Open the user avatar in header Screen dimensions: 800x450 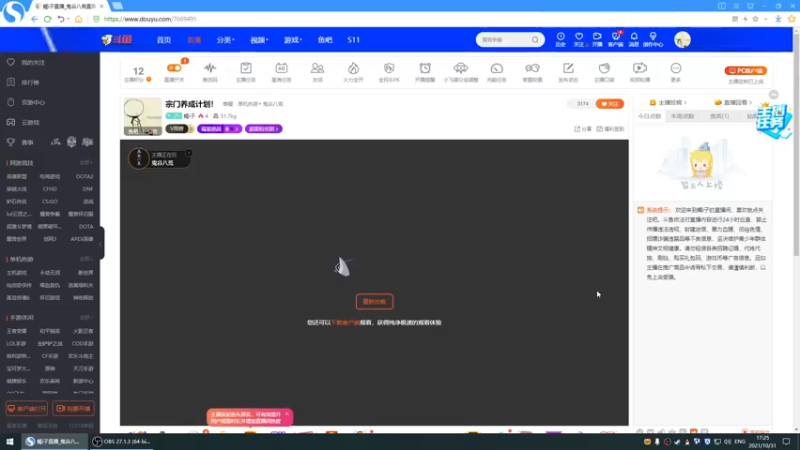(x=682, y=40)
